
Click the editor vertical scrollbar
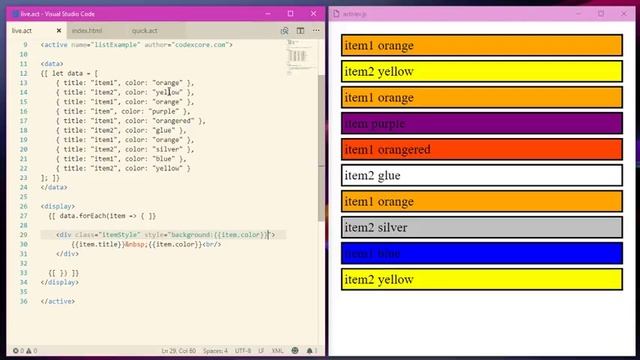pos(321,147)
